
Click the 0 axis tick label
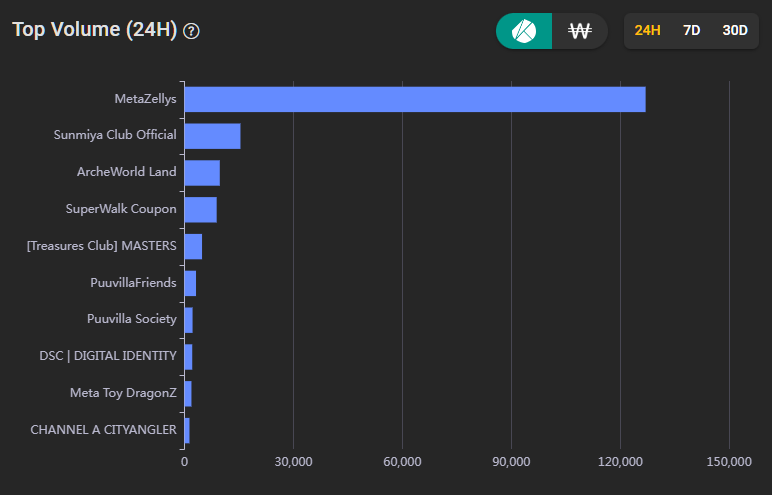184,462
